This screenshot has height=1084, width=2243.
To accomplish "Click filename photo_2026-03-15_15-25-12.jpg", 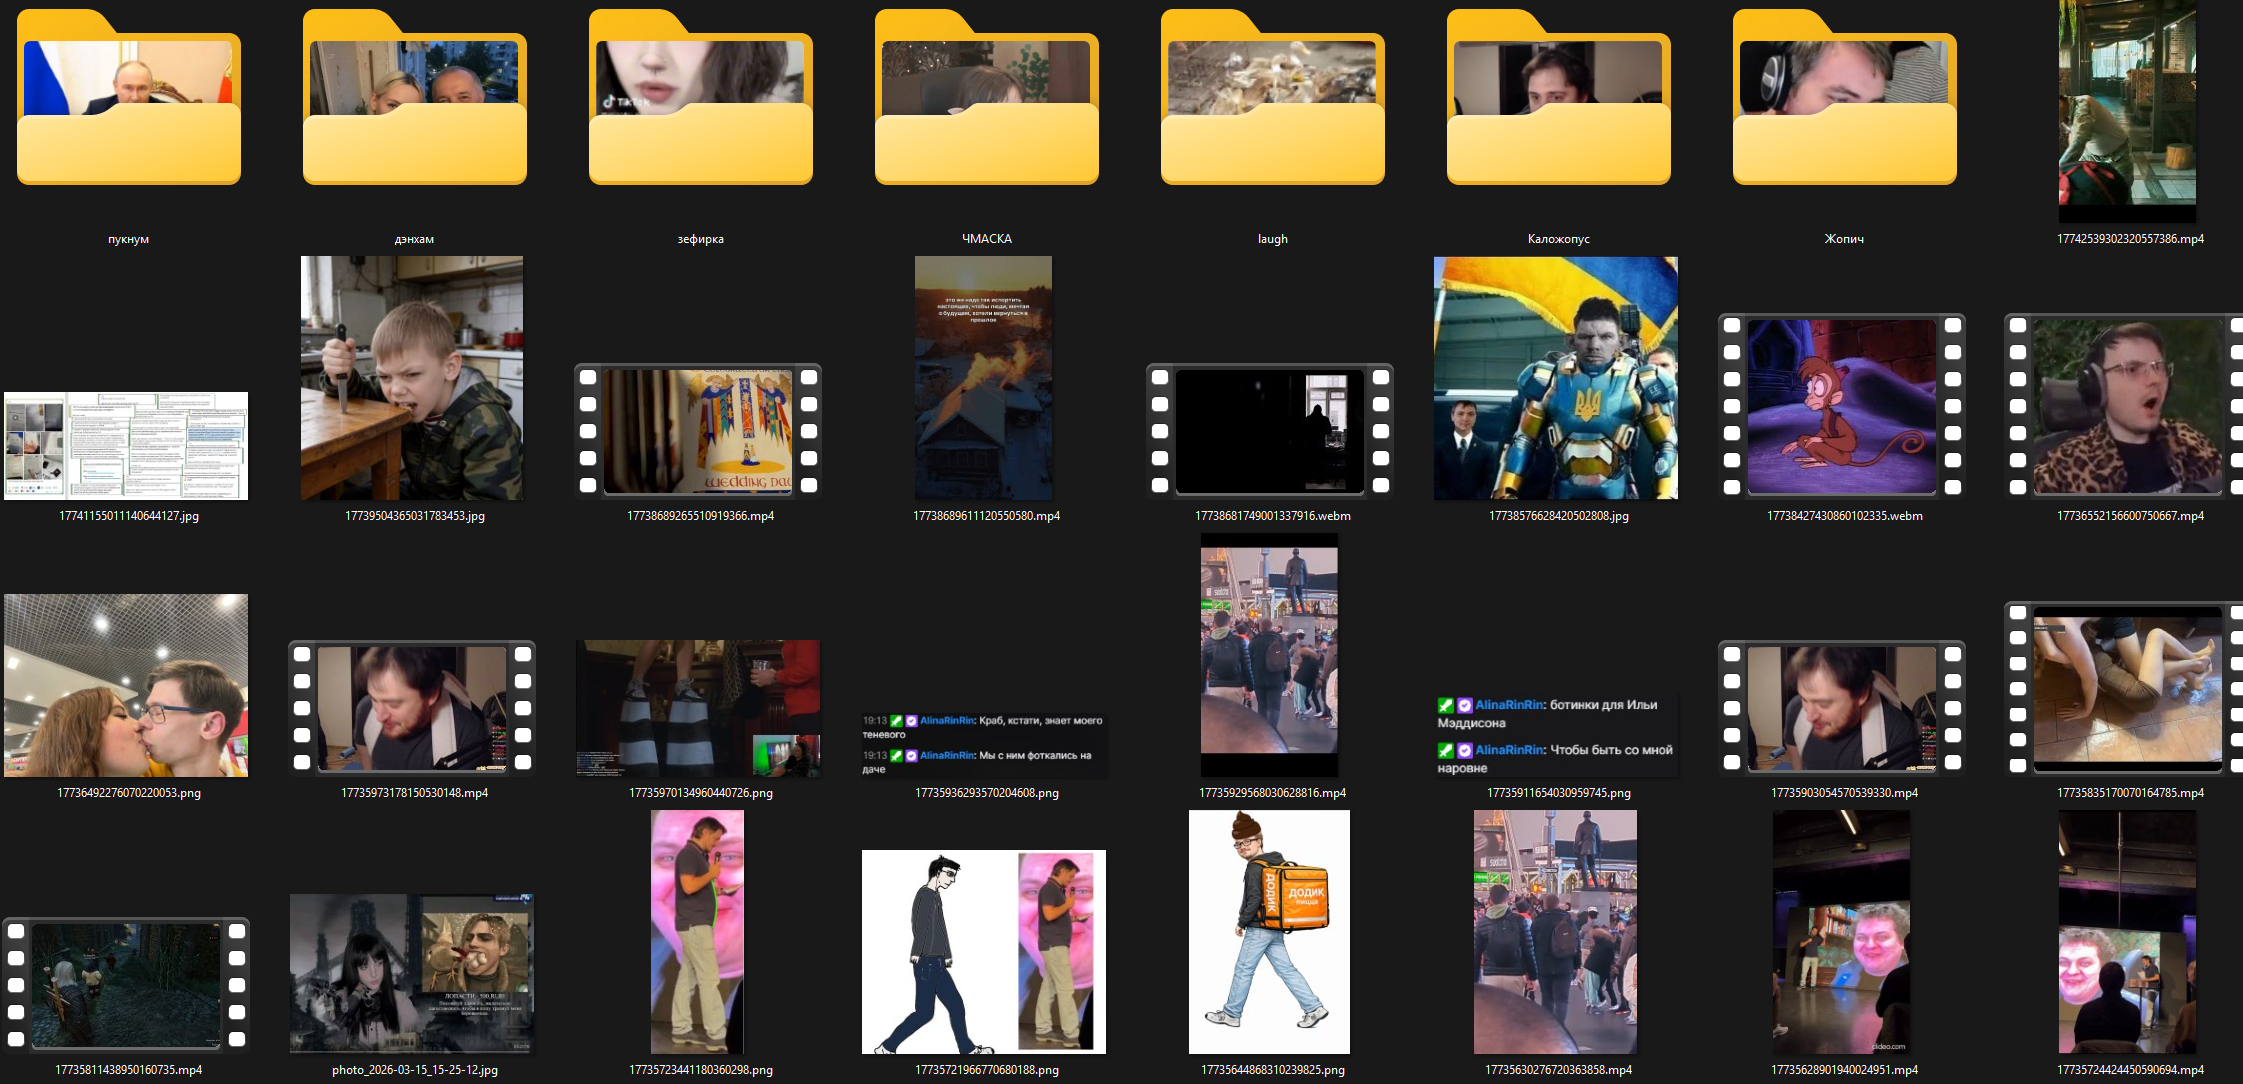I will [x=414, y=1070].
